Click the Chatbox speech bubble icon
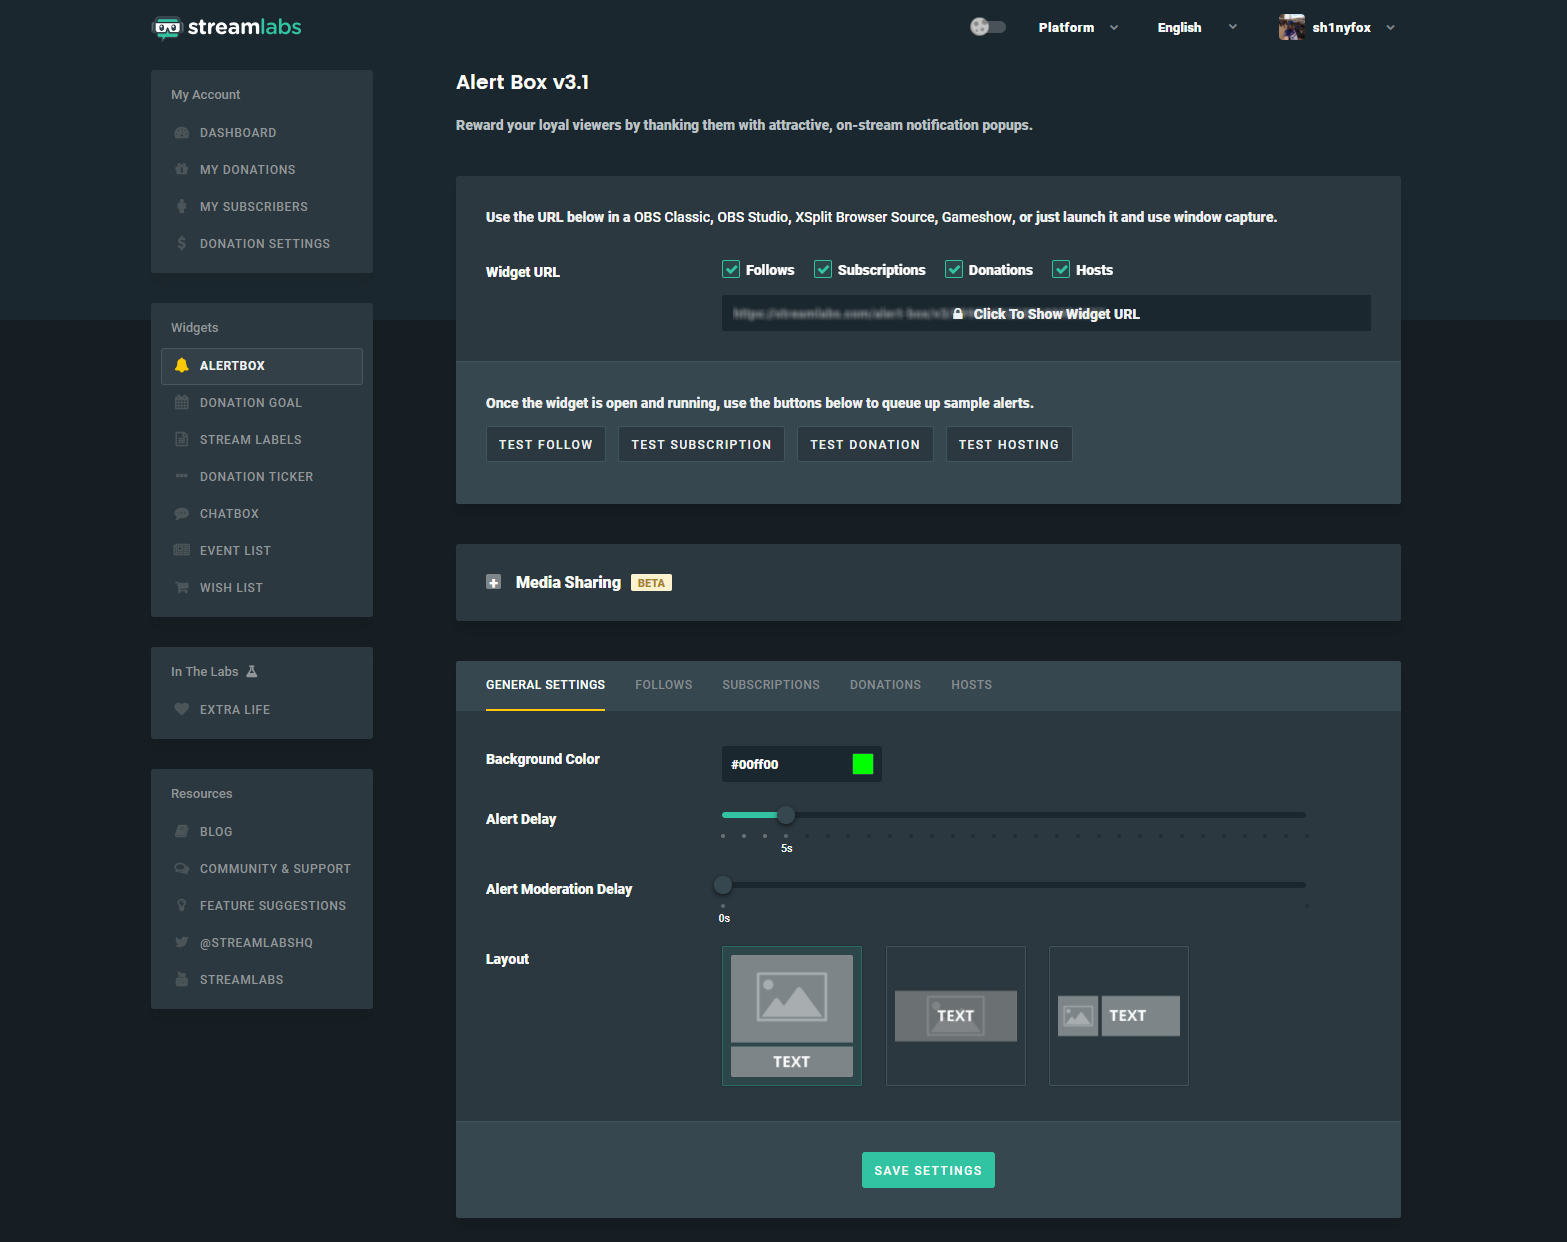 coord(182,514)
